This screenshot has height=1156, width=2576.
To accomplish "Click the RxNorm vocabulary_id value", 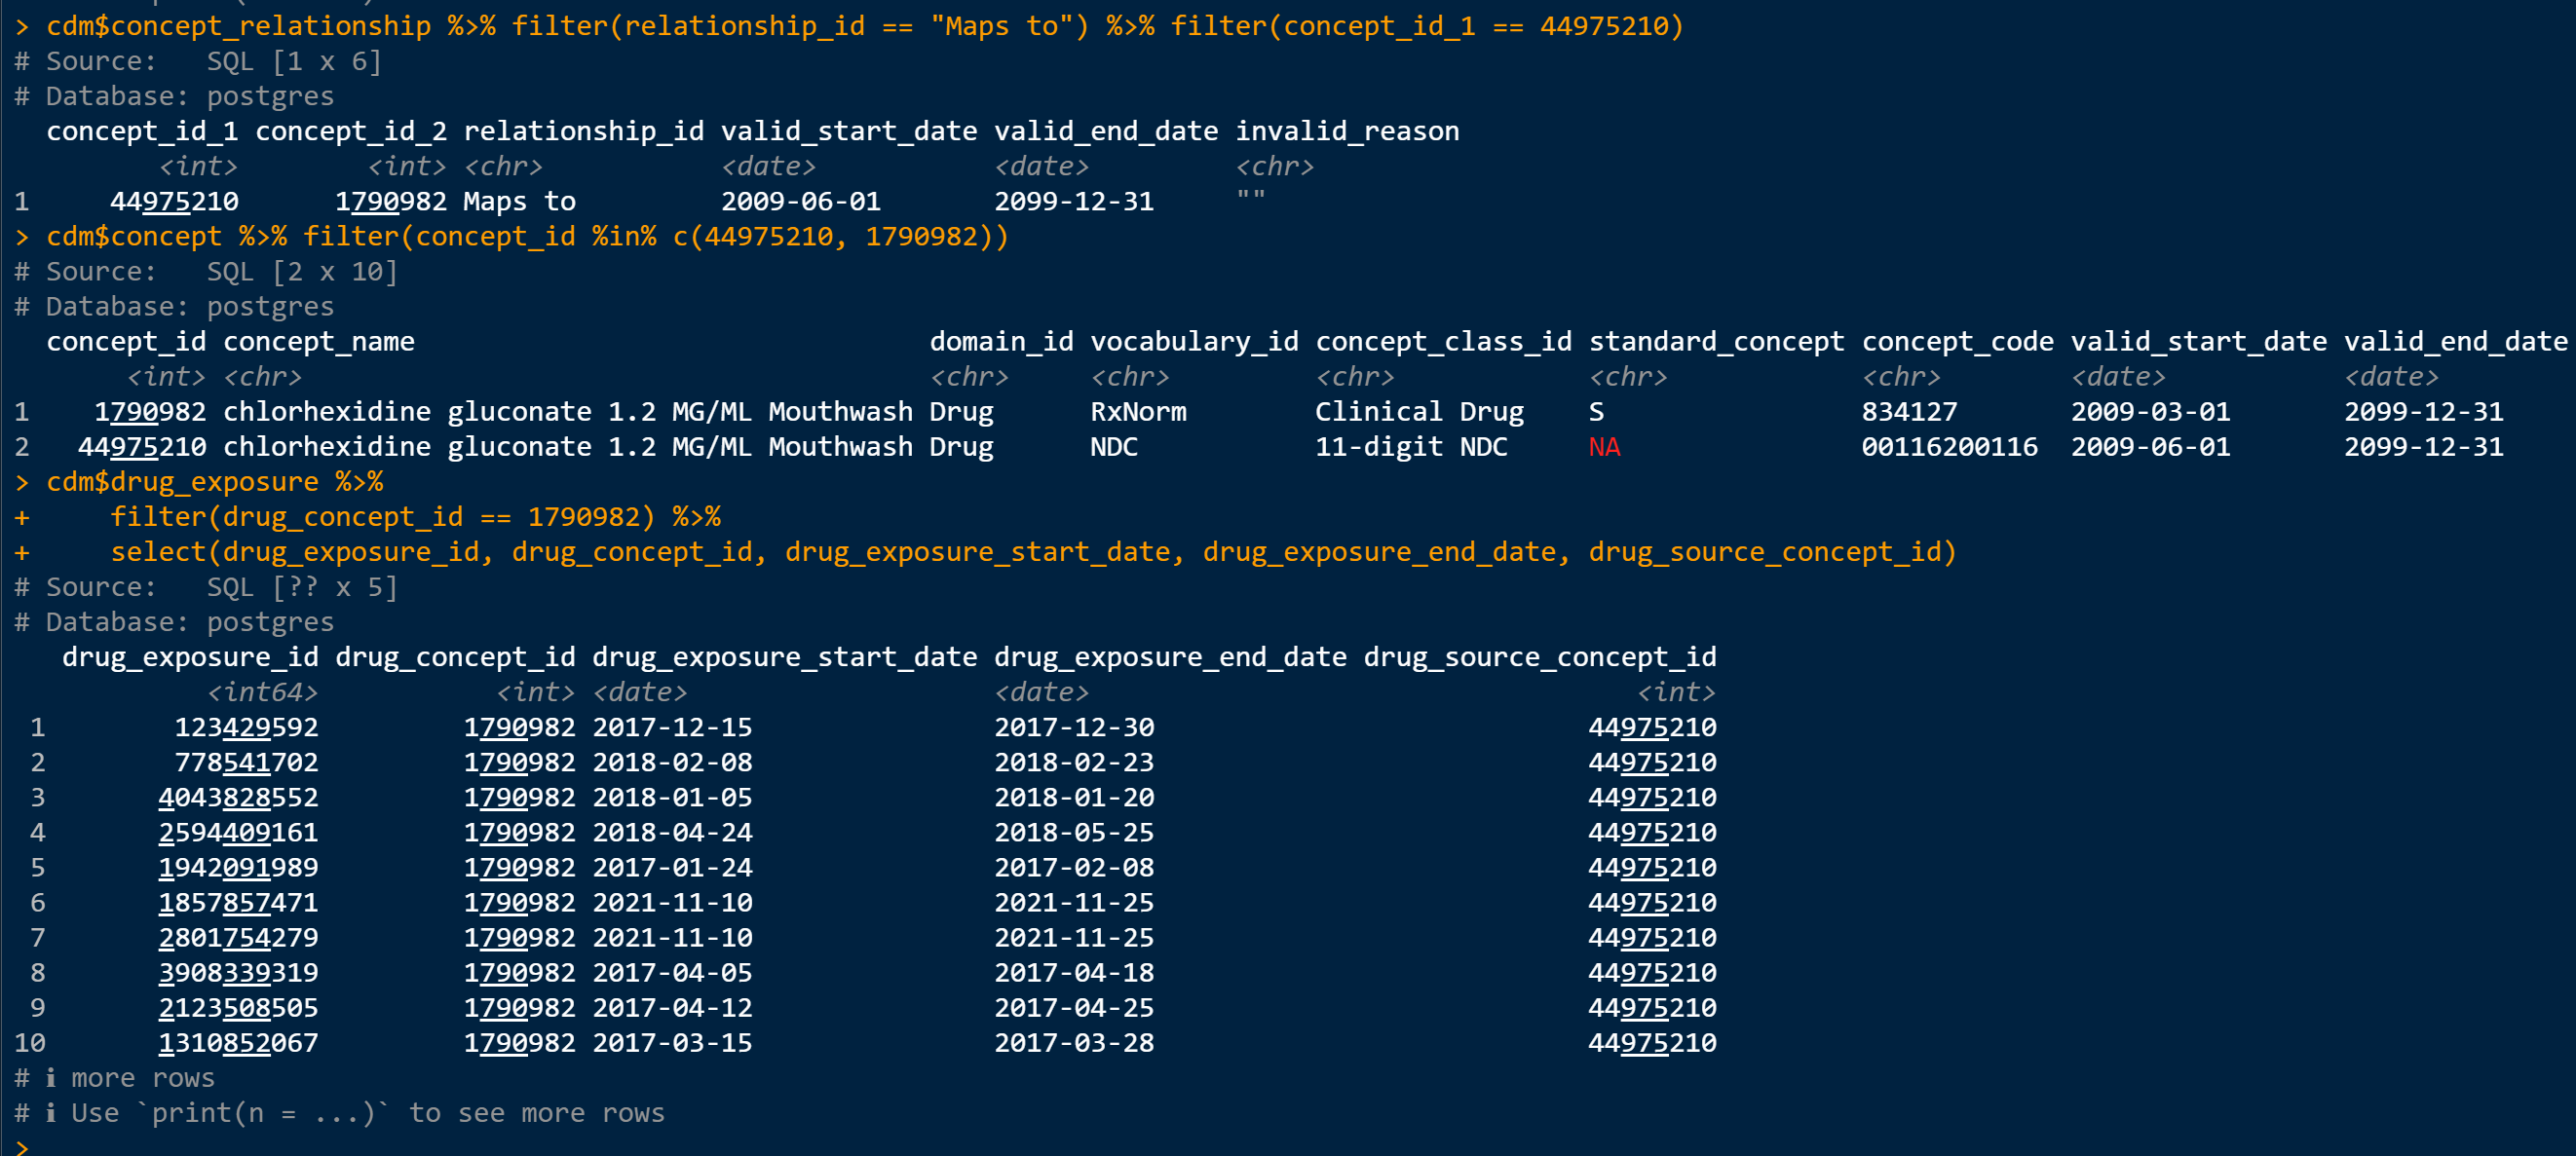I will [x=1138, y=412].
